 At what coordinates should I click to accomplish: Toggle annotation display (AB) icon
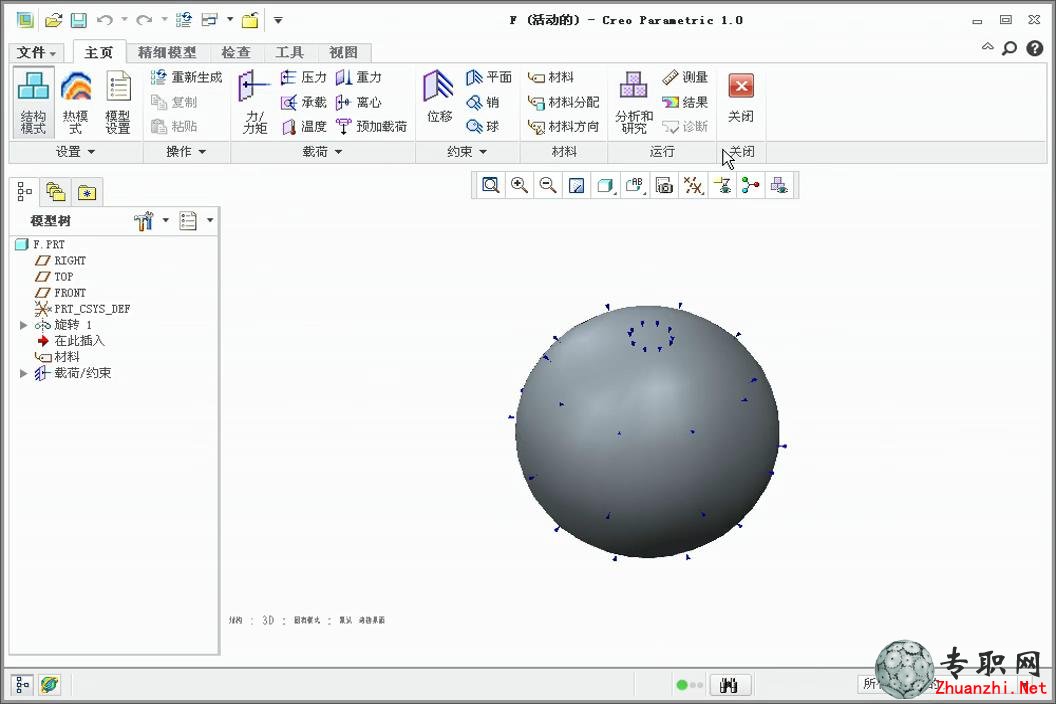[635, 185]
